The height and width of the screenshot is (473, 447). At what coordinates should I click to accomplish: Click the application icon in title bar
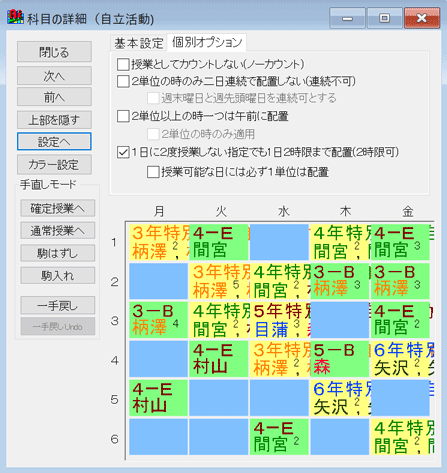pos(15,17)
